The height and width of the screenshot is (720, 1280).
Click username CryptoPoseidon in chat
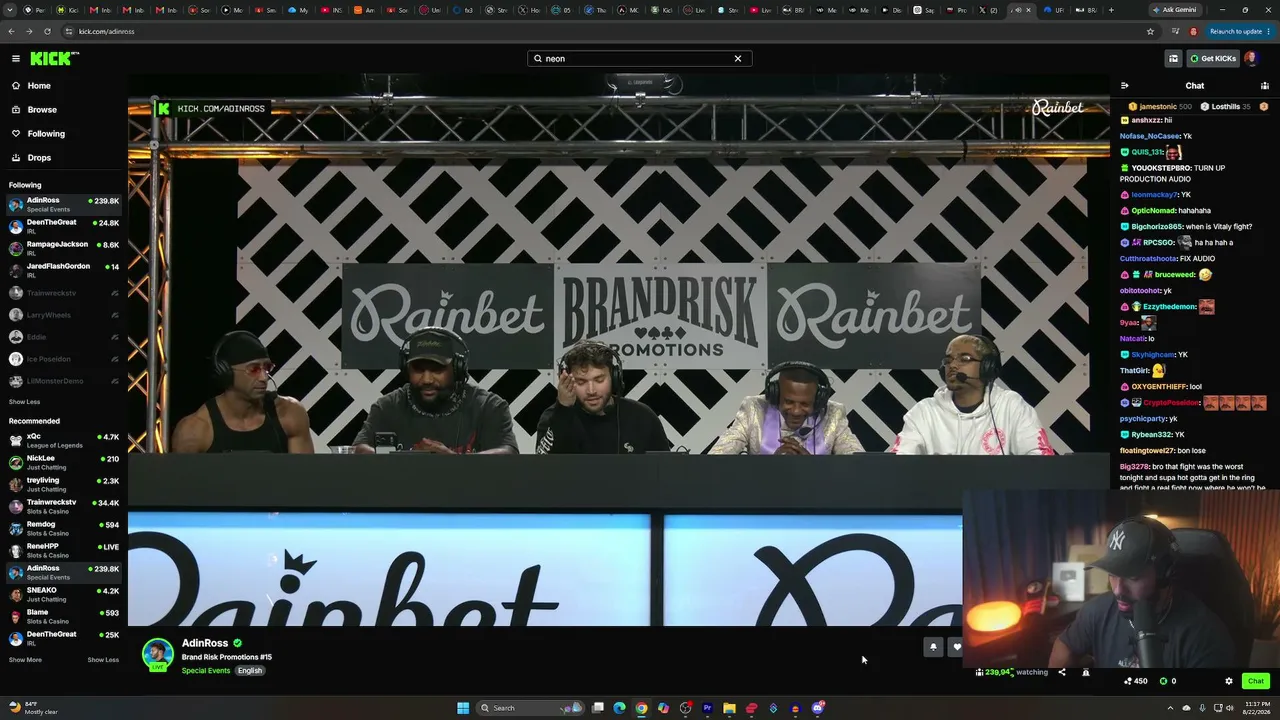click(1171, 403)
